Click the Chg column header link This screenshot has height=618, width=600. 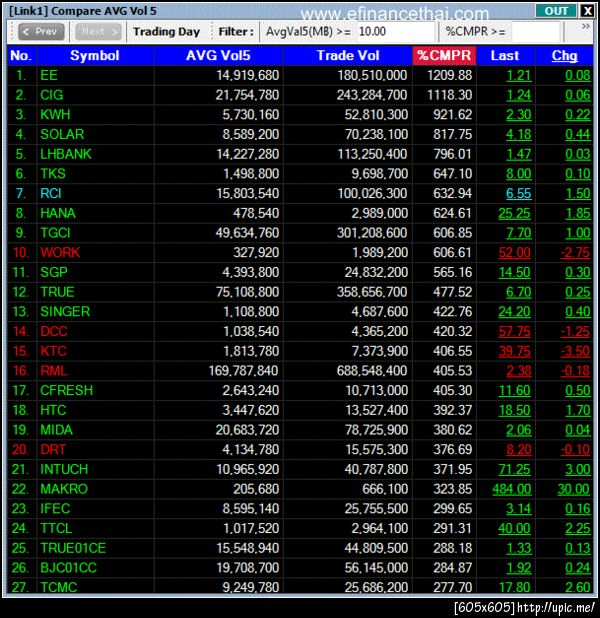tap(564, 56)
